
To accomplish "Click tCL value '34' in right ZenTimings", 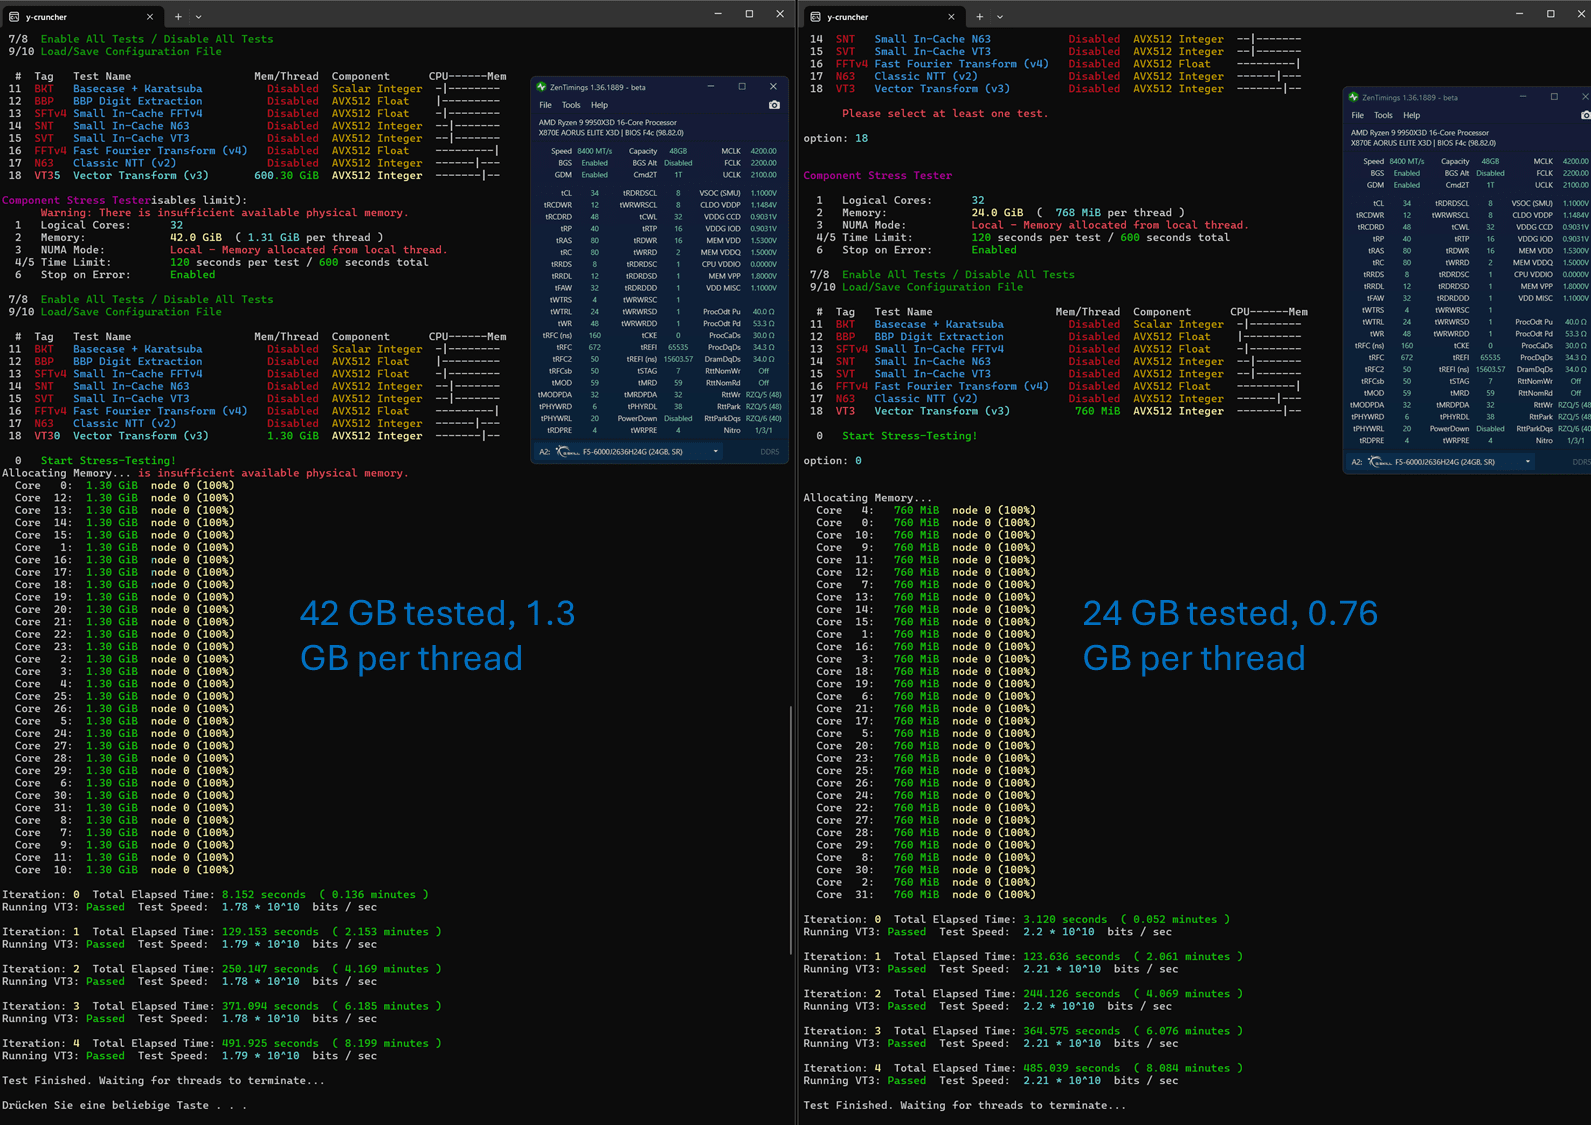I will (x=1406, y=203).
